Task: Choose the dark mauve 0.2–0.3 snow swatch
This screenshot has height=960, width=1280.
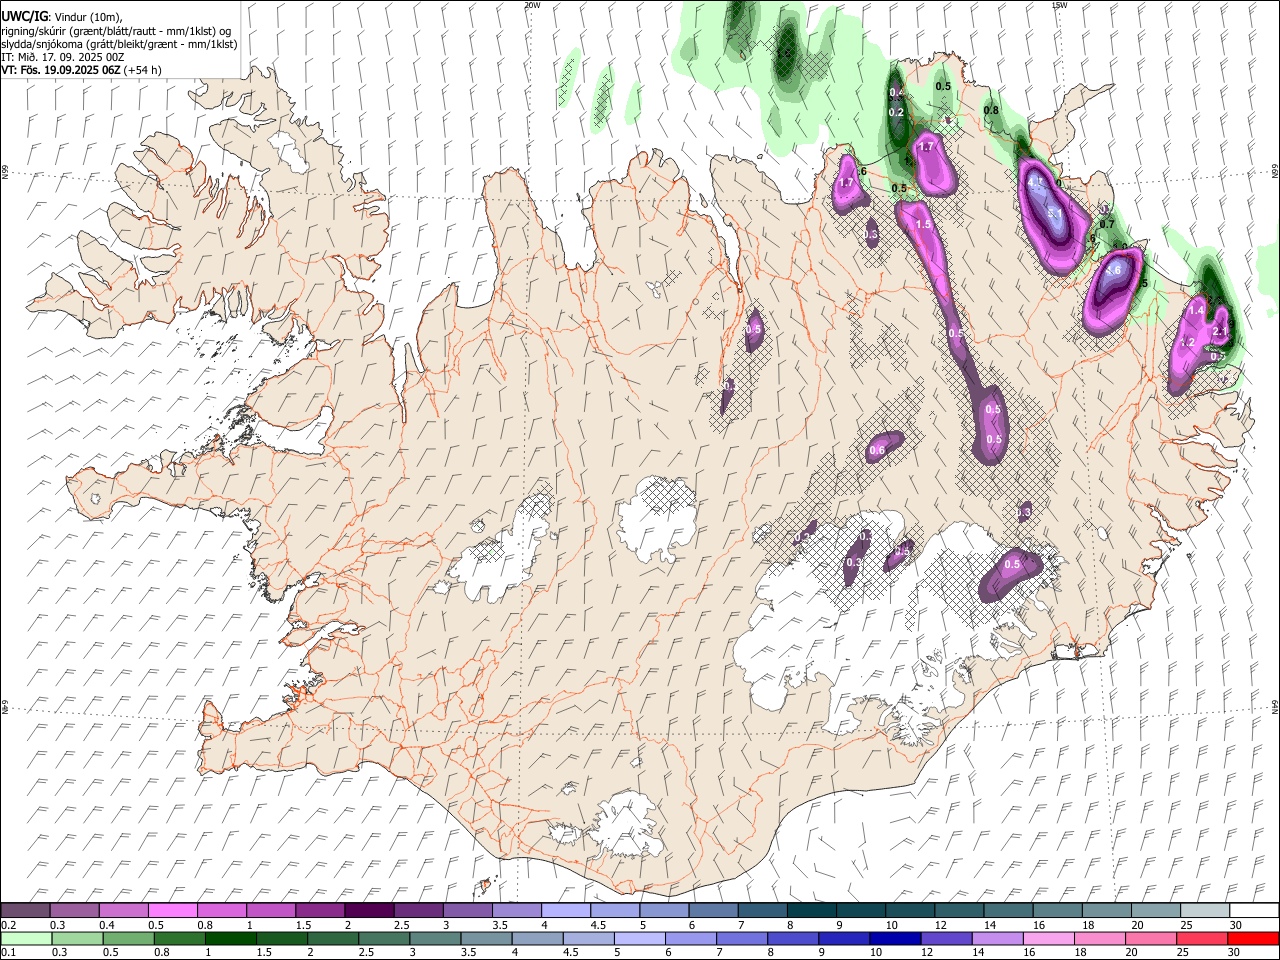Action: point(25,911)
